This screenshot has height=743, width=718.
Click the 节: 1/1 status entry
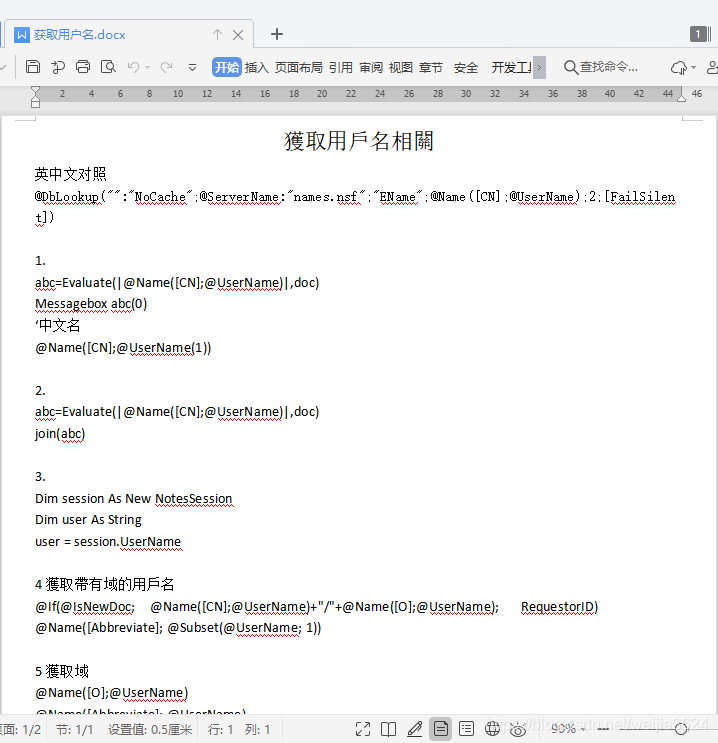[74, 729]
